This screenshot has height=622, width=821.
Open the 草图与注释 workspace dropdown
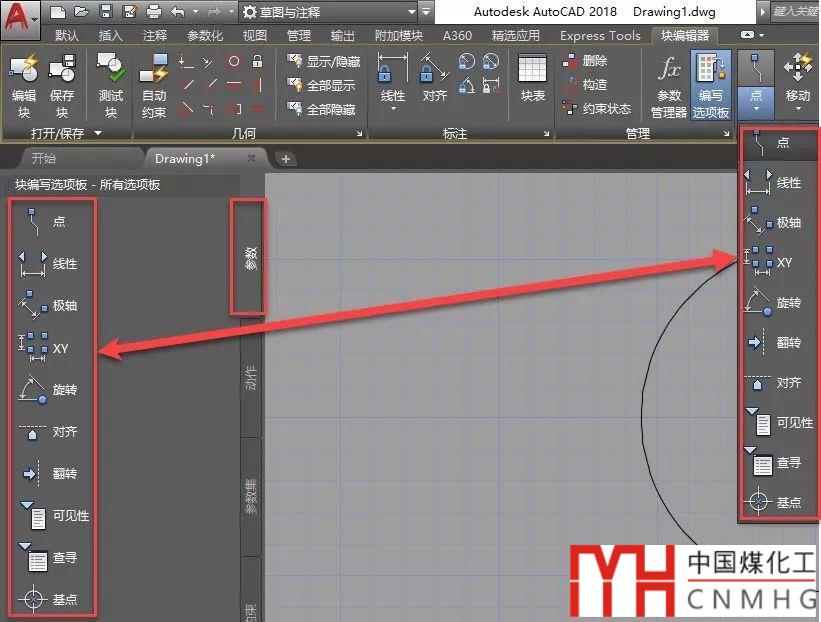pyautogui.click(x=328, y=12)
